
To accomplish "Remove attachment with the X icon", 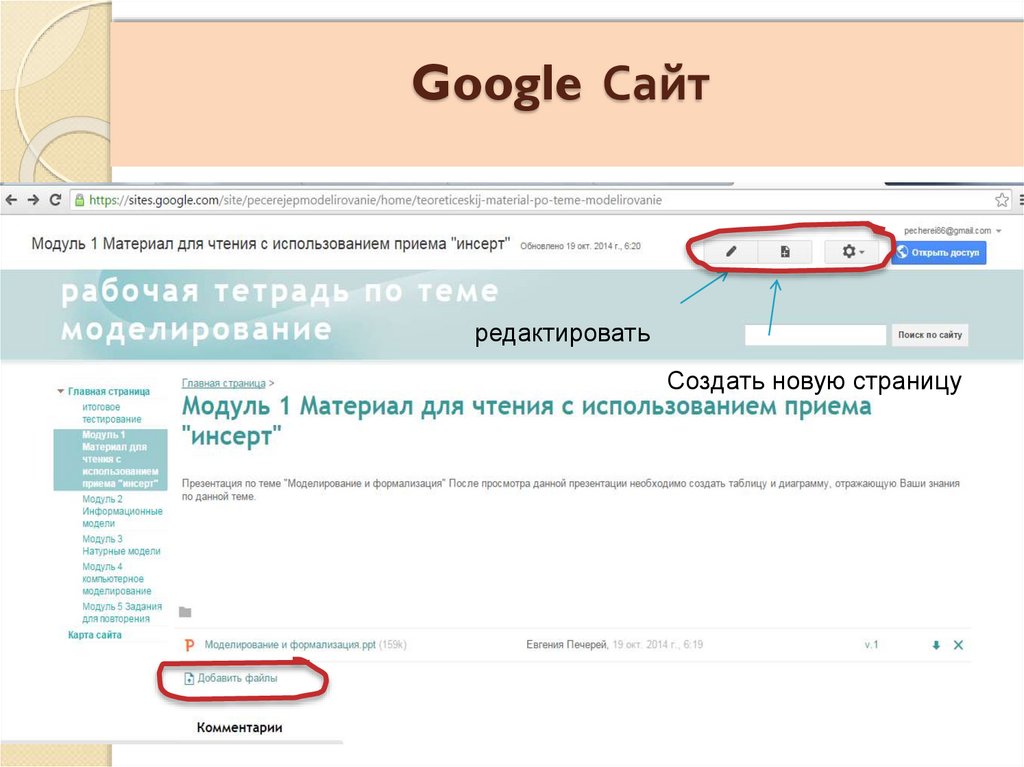I will click(958, 645).
